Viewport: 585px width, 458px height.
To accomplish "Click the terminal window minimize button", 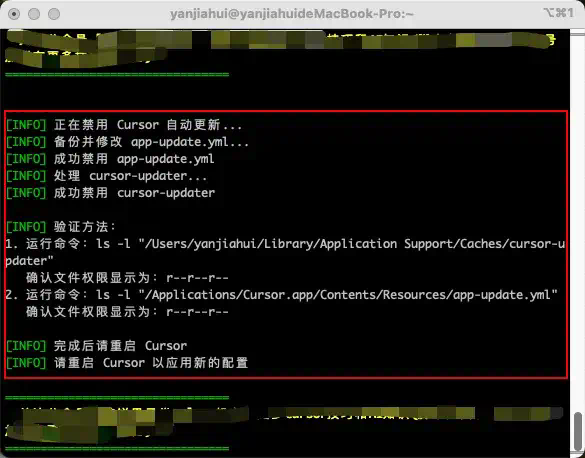I will 34,14.
